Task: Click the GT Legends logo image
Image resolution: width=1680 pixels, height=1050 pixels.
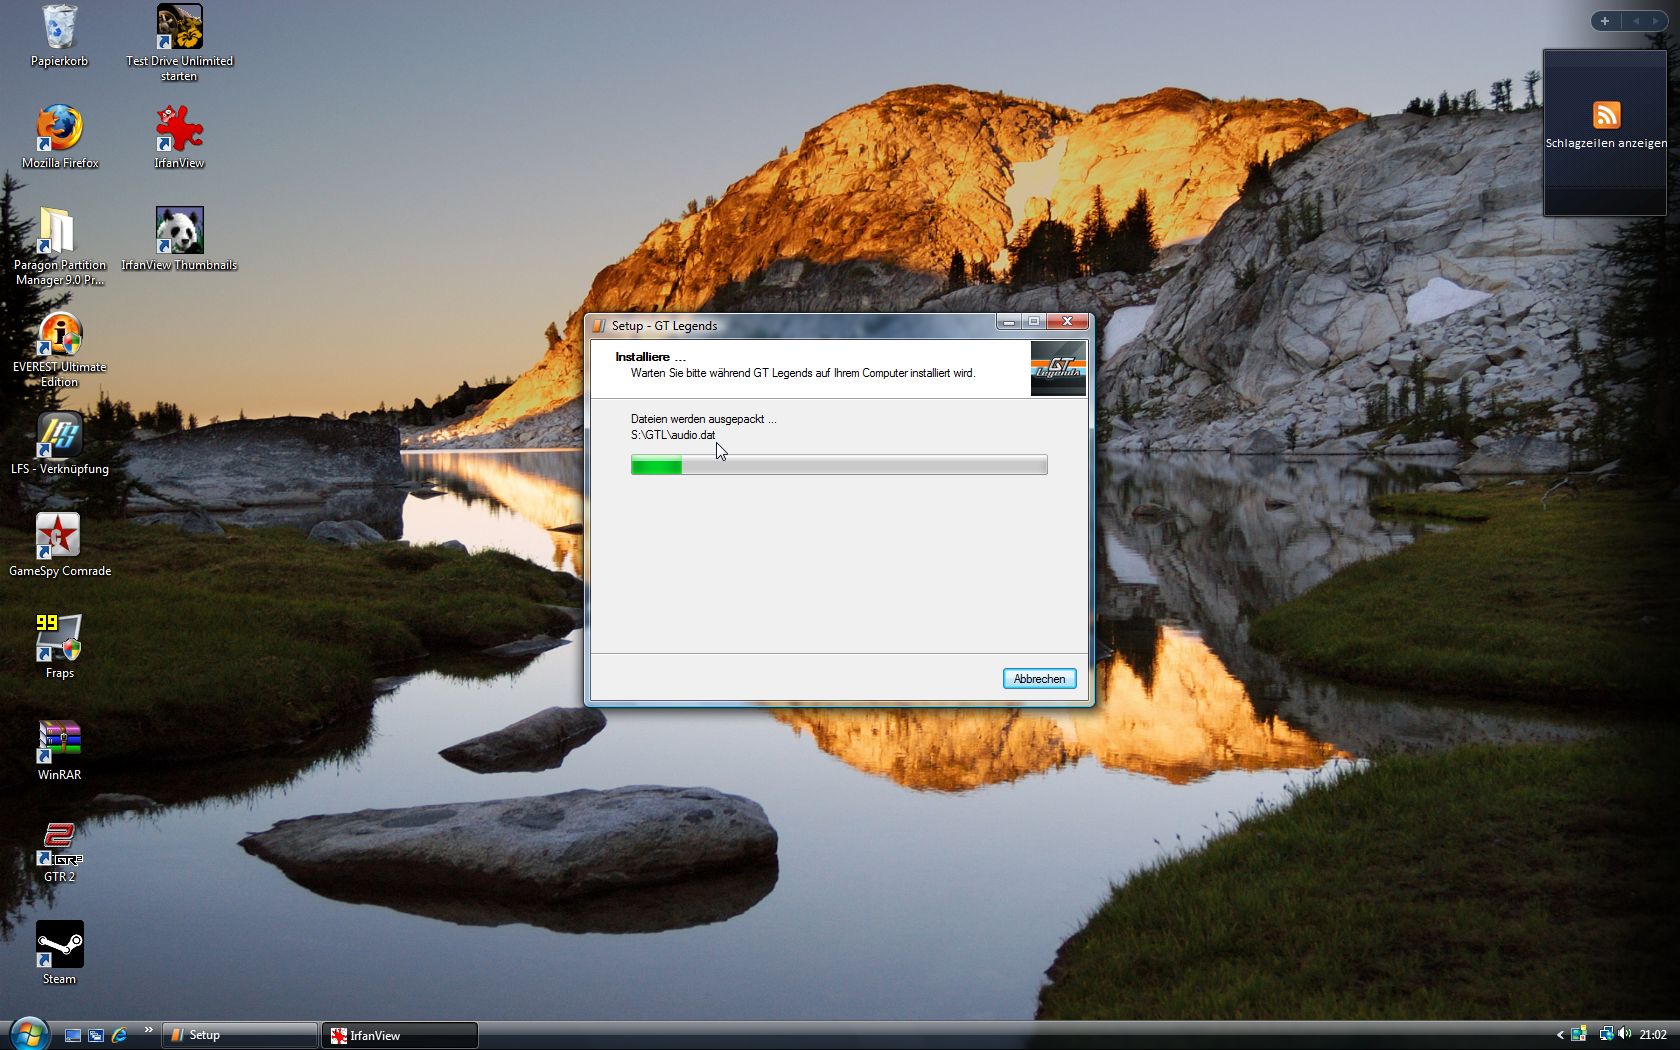Action: click(1058, 369)
